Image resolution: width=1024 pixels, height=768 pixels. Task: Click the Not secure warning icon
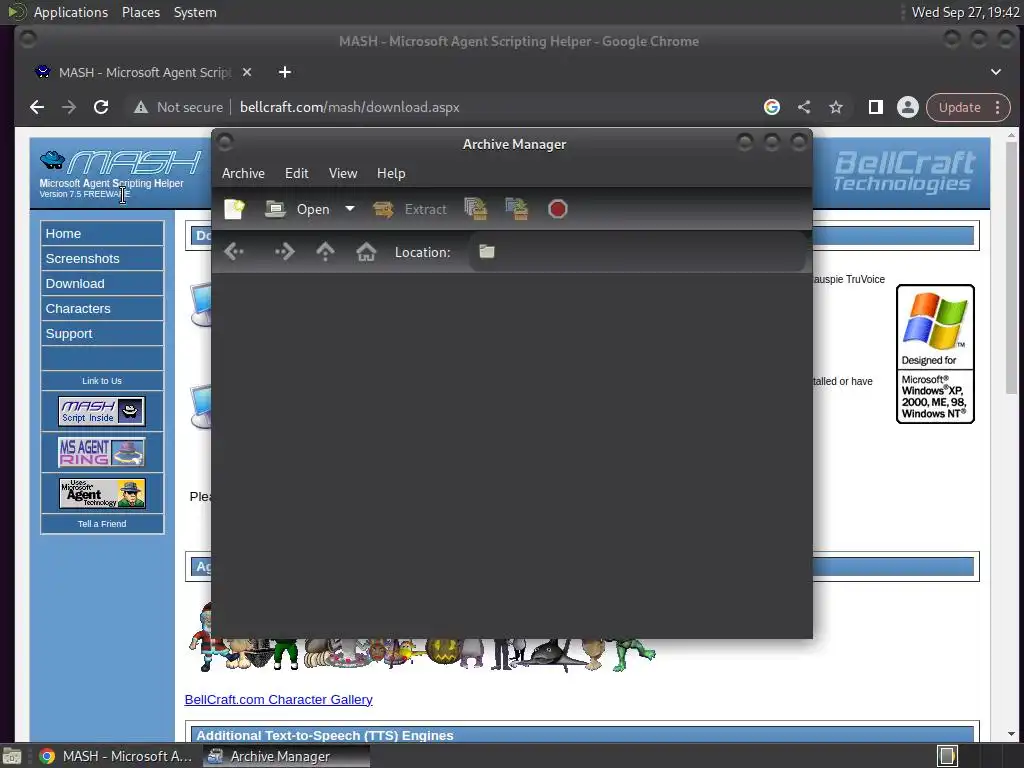click(x=141, y=107)
